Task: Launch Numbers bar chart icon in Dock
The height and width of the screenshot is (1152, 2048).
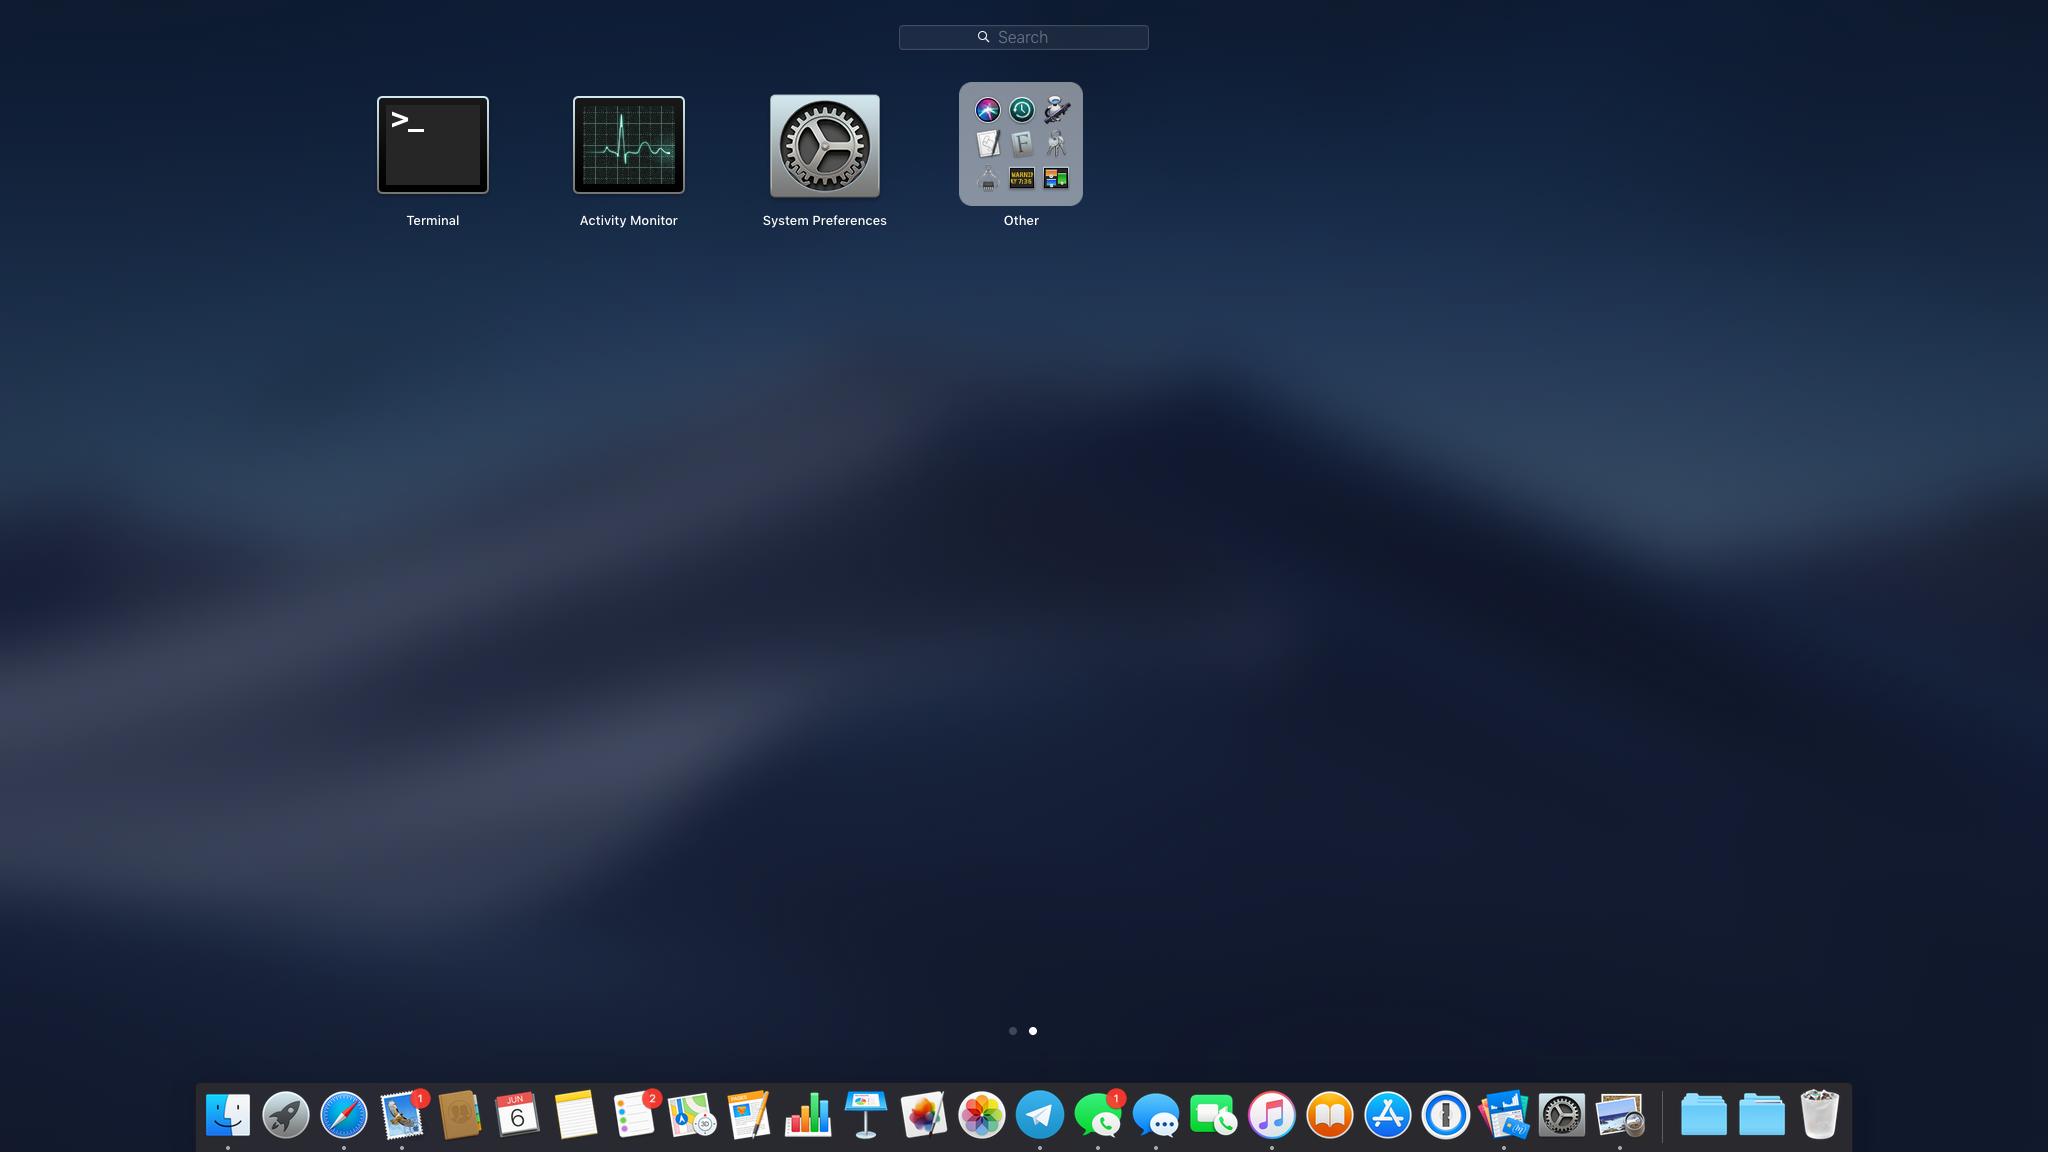Action: point(807,1115)
